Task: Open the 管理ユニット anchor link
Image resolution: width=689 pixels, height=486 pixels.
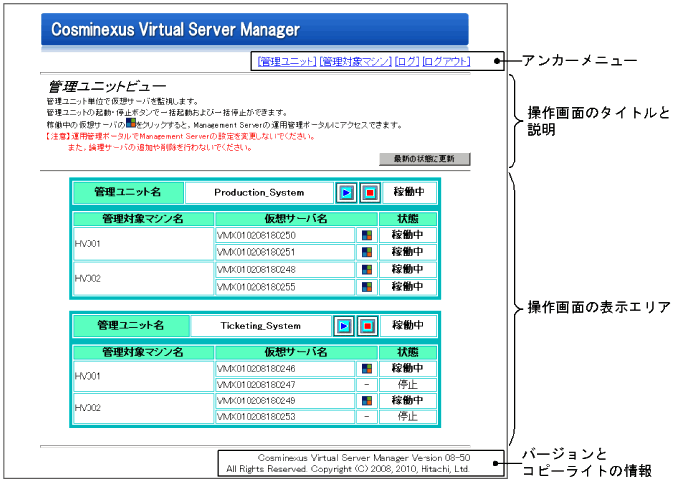Action: click(287, 62)
